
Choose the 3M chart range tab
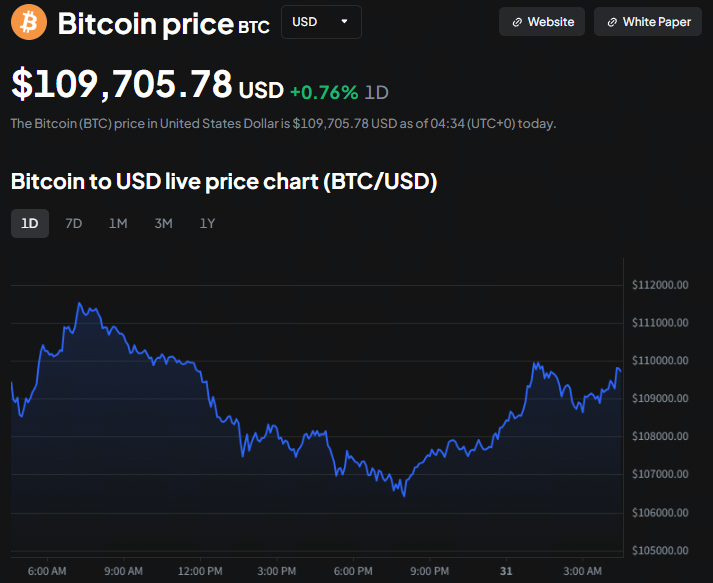click(163, 223)
